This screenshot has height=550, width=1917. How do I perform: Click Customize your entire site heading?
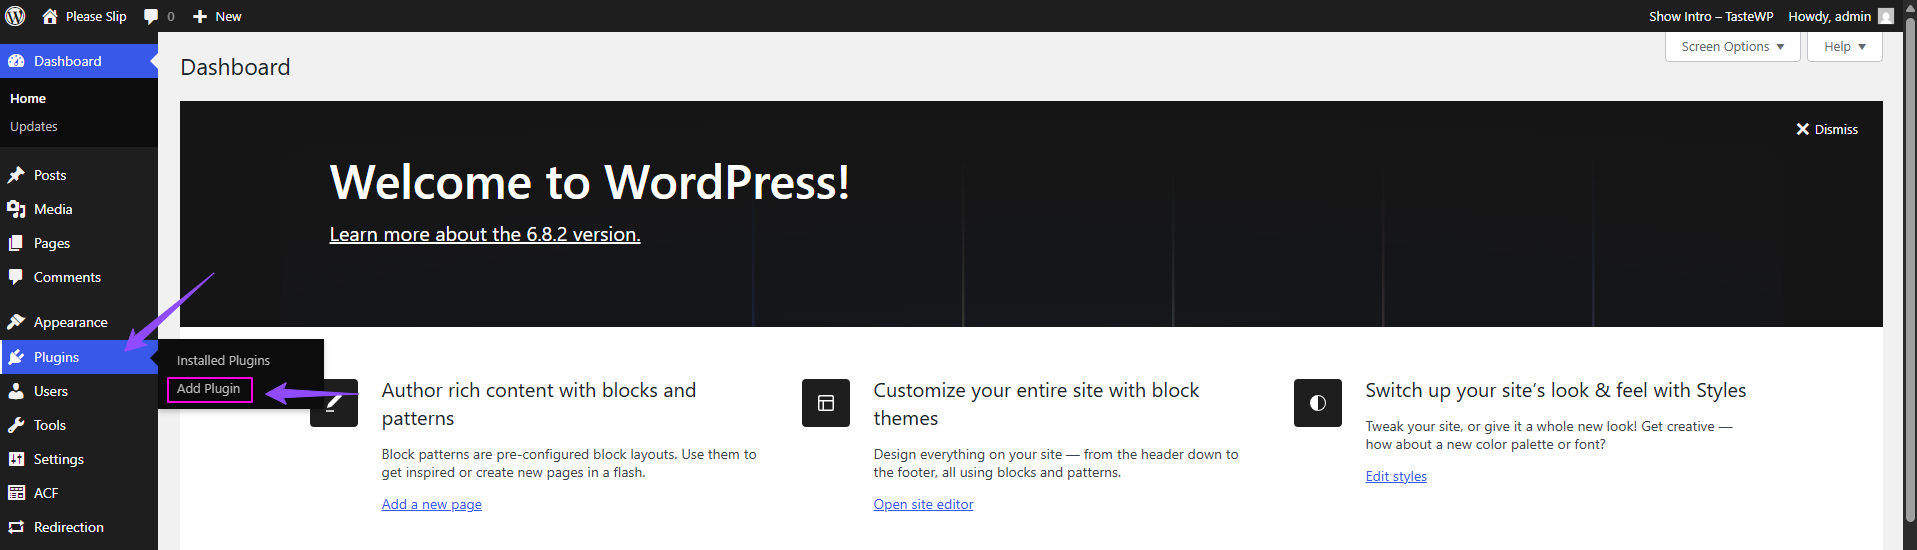[x=1036, y=404]
